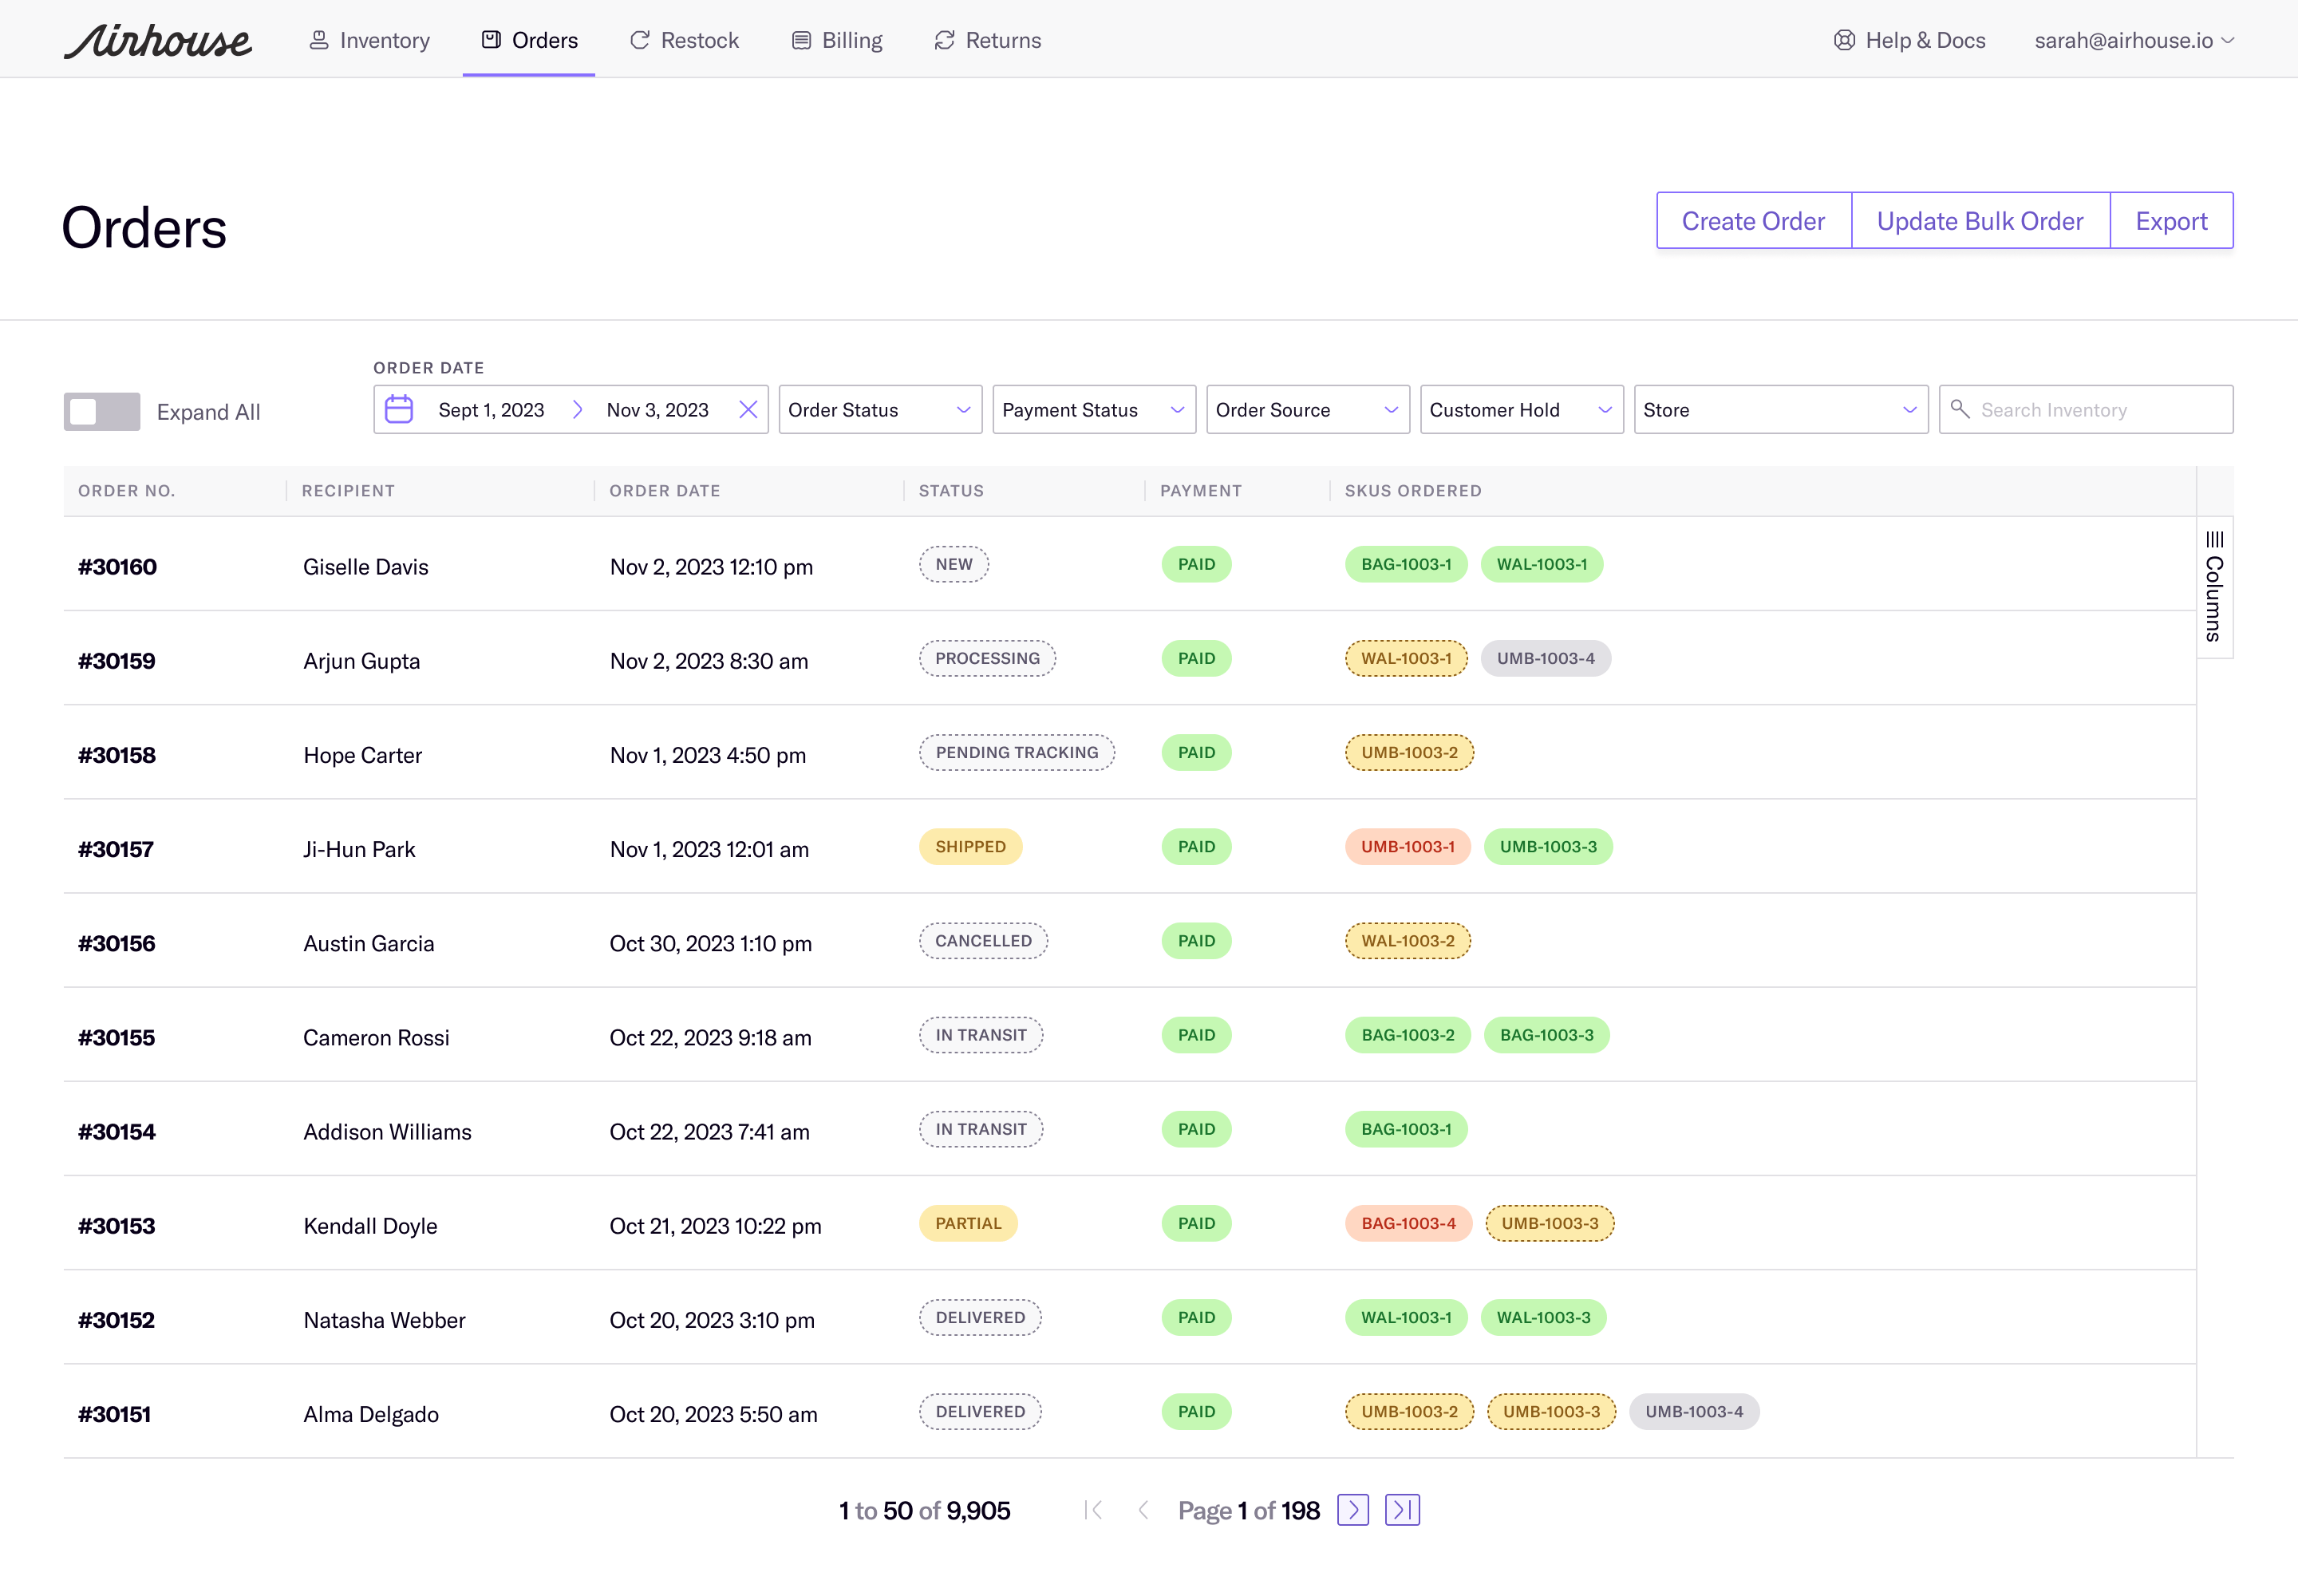Open the Order Status dropdown

click(x=880, y=410)
